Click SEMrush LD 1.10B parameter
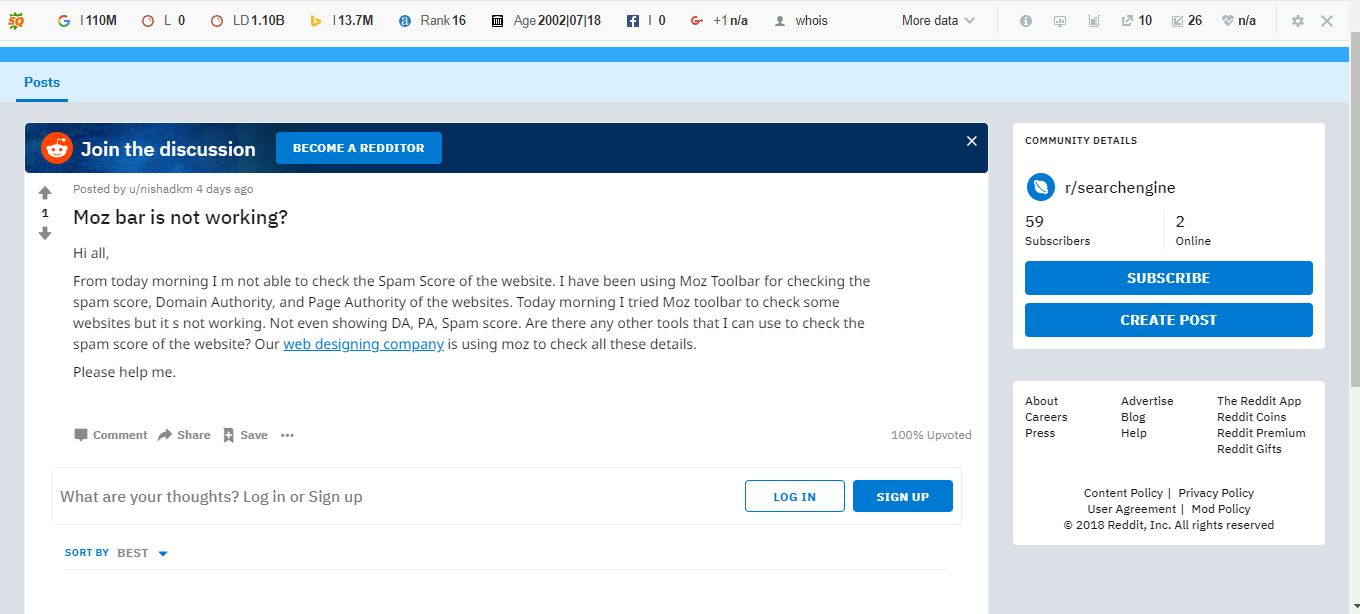Screen dimensions: 1360x614 [x=248, y=20]
